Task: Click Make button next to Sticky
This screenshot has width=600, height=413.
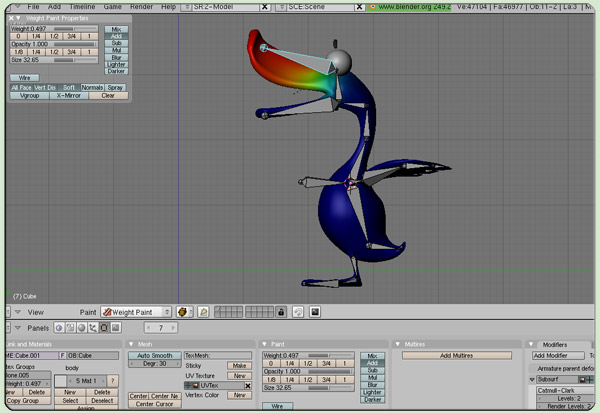Action: pos(240,366)
